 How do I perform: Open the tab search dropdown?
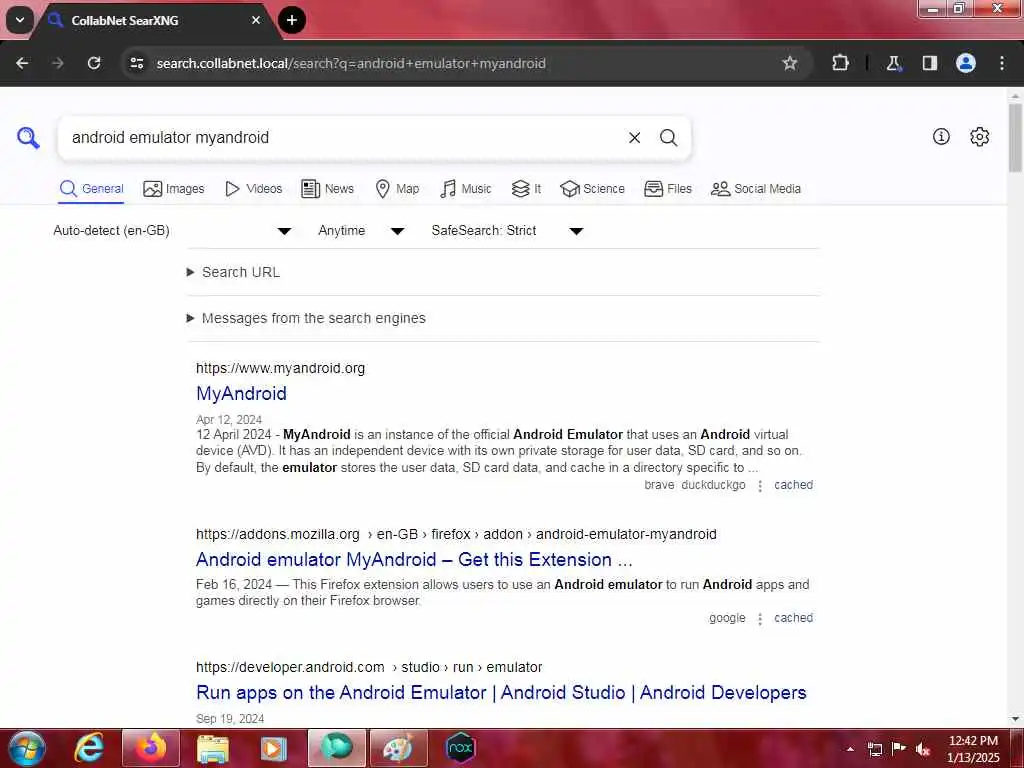(x=20, y=20)
